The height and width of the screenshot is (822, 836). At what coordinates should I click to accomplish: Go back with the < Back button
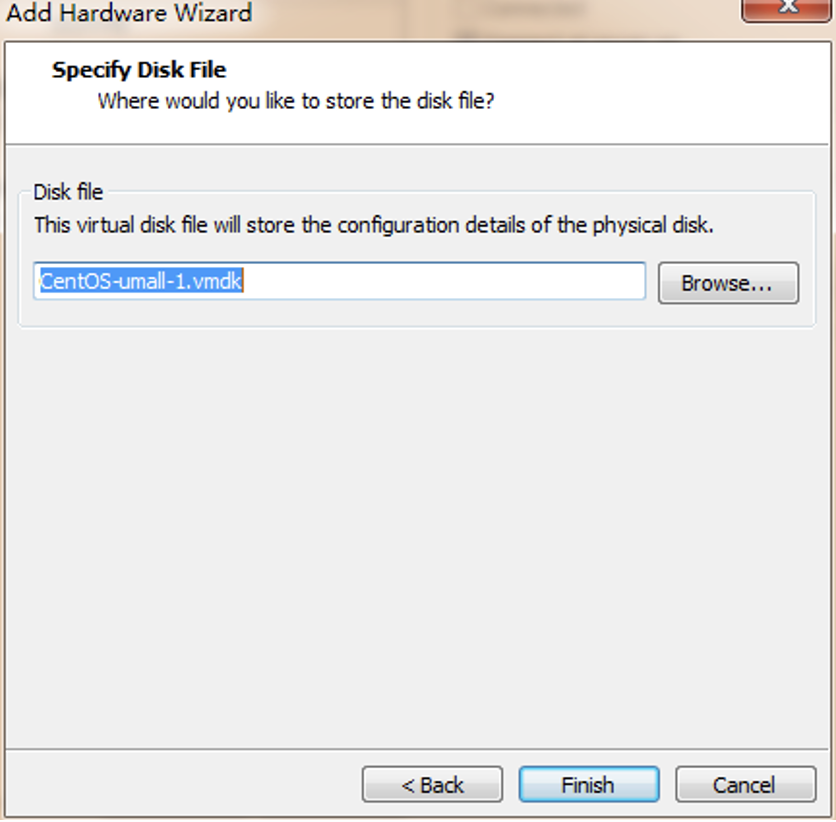(432, 784)
